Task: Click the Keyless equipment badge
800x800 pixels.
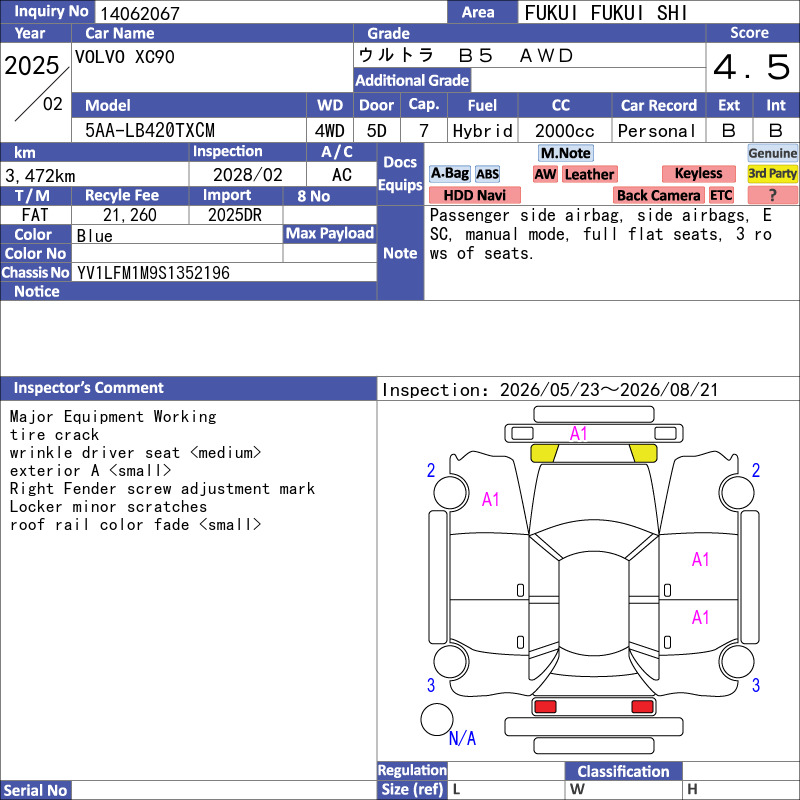Action: click(698, 174)
